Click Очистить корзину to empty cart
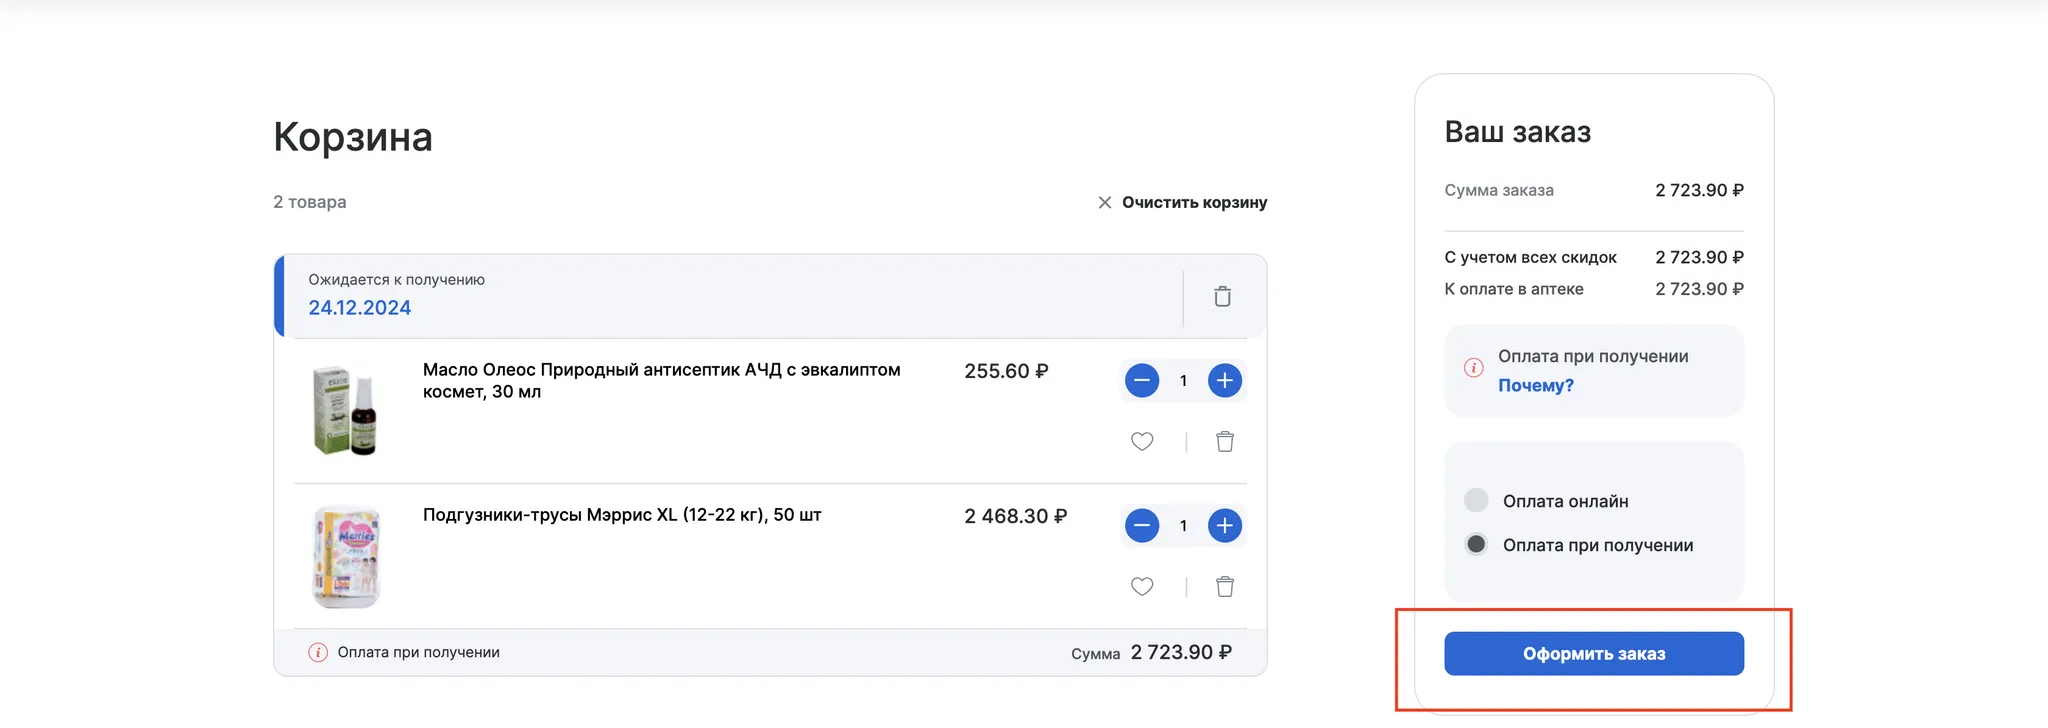The width and height of the screenshot is (2048, 728). (x=1183, y=202)
